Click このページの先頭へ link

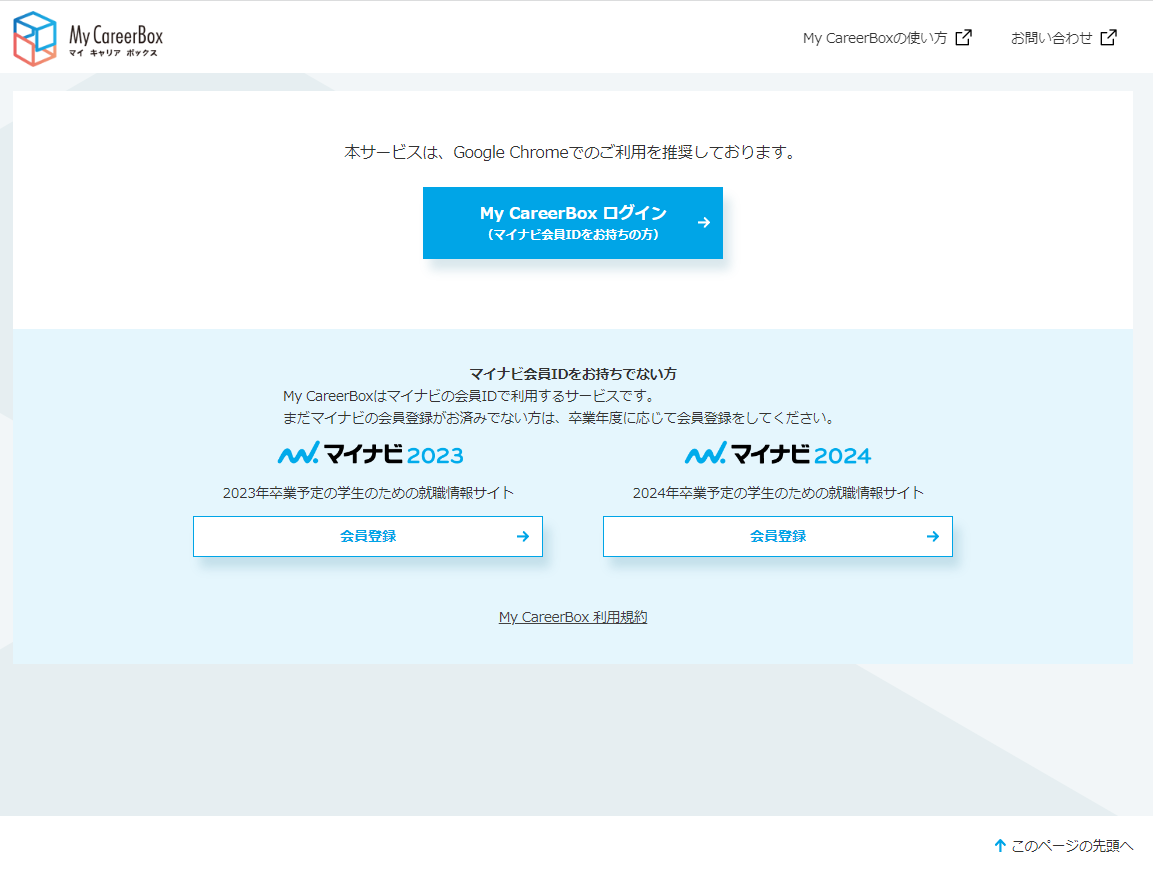(x=1063, y=846)
